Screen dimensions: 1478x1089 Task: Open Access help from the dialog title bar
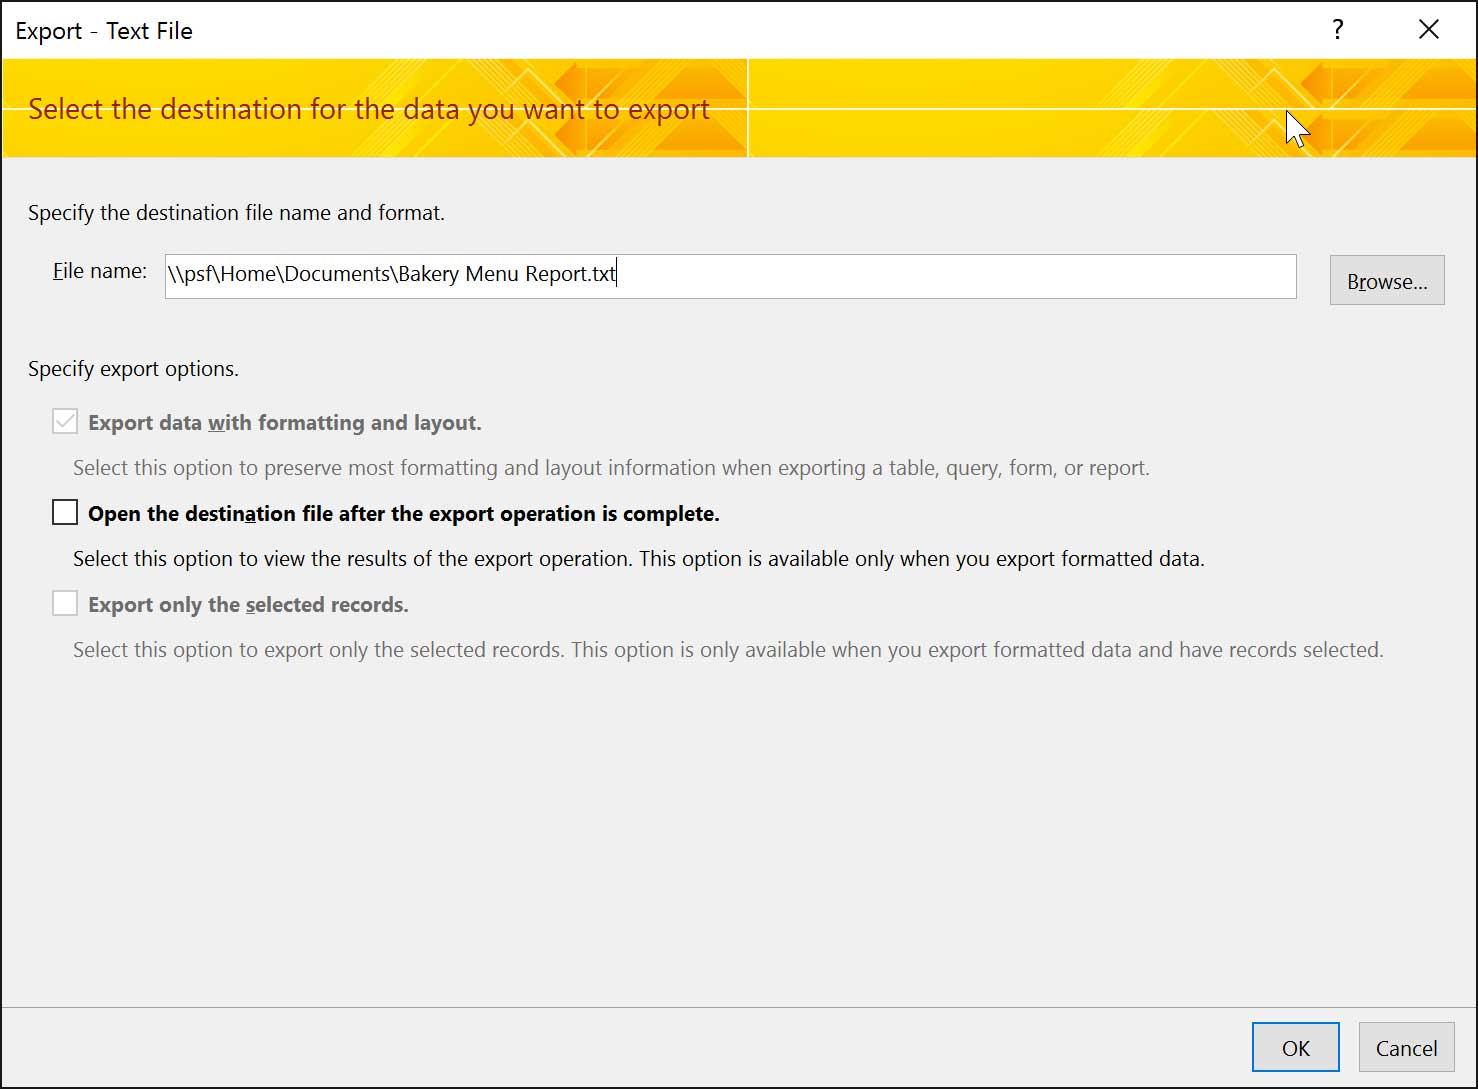point(1337,30)
